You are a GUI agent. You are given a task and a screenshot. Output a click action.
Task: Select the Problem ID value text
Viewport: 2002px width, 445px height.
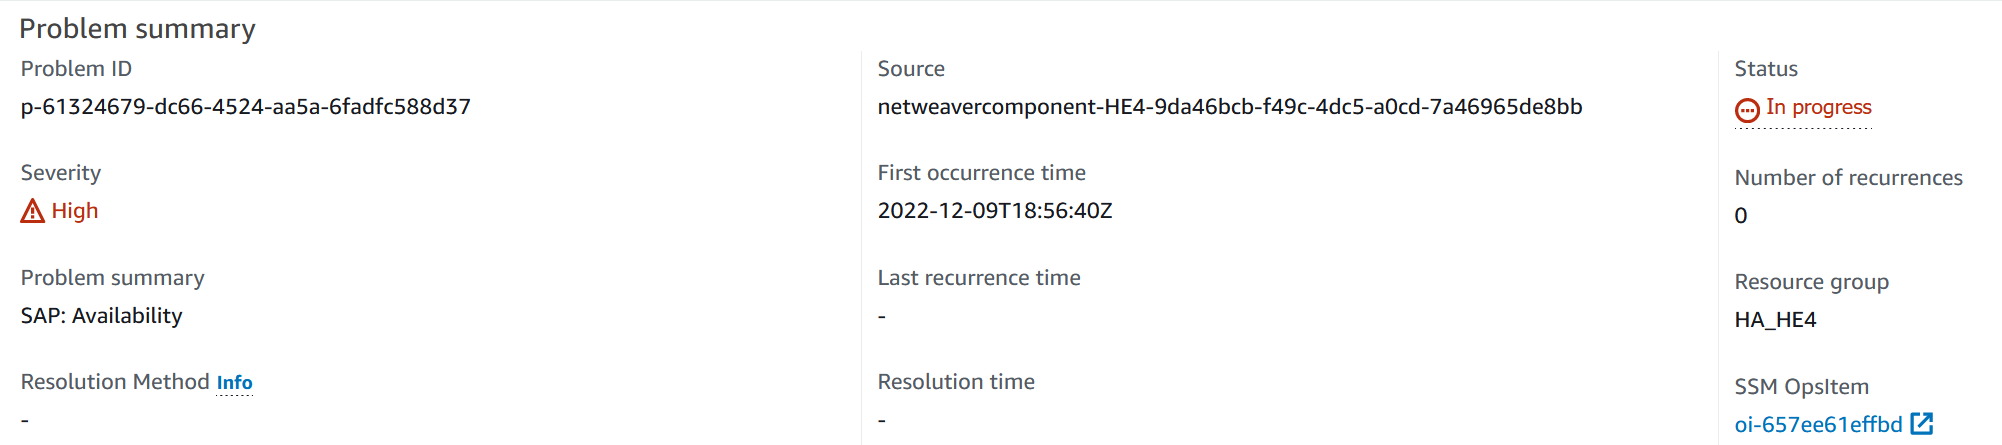246,107
